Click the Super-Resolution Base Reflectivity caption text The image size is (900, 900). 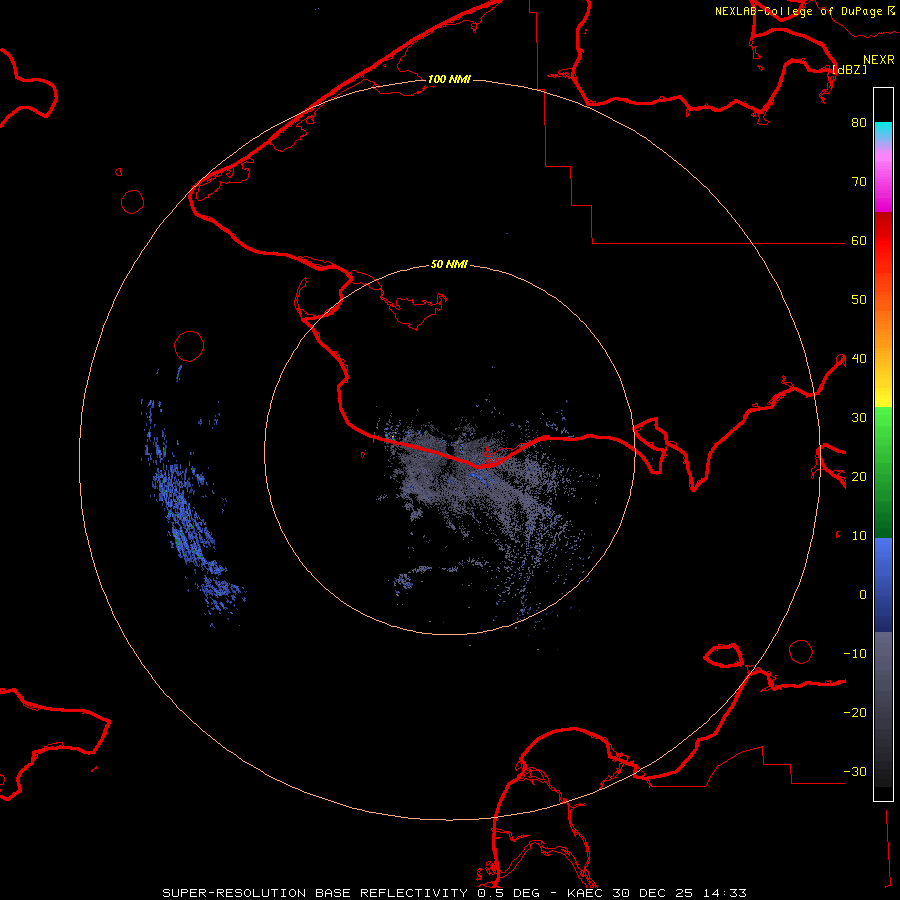(315, 893)
